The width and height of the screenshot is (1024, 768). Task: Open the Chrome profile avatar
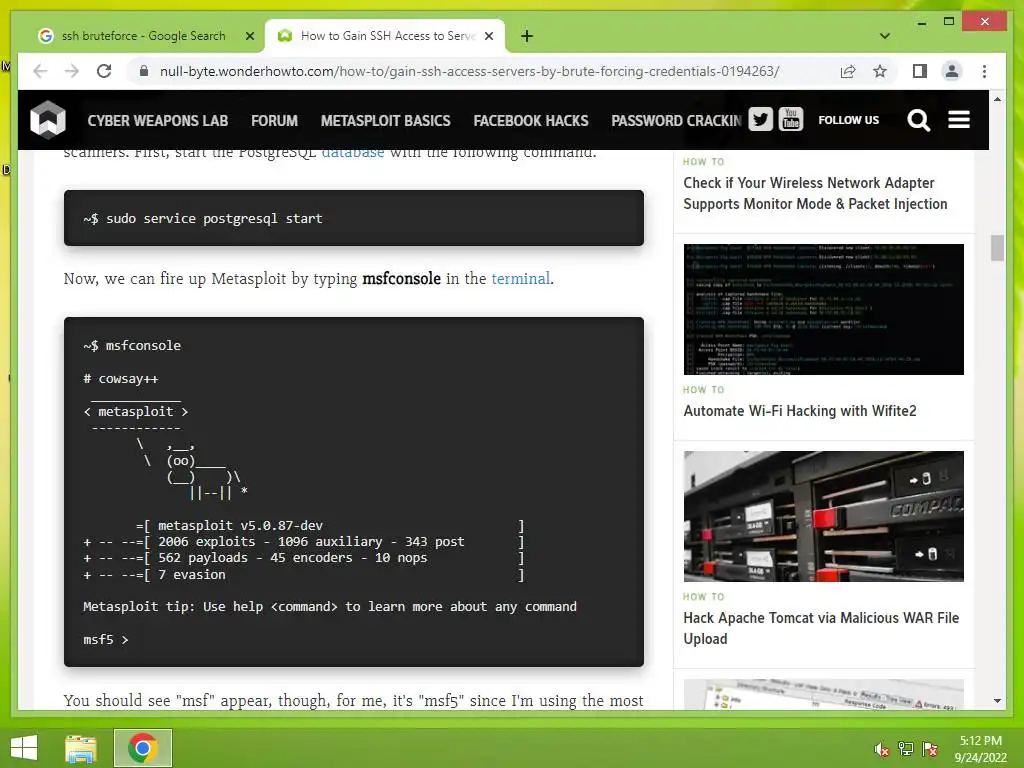tap(952, 71)
